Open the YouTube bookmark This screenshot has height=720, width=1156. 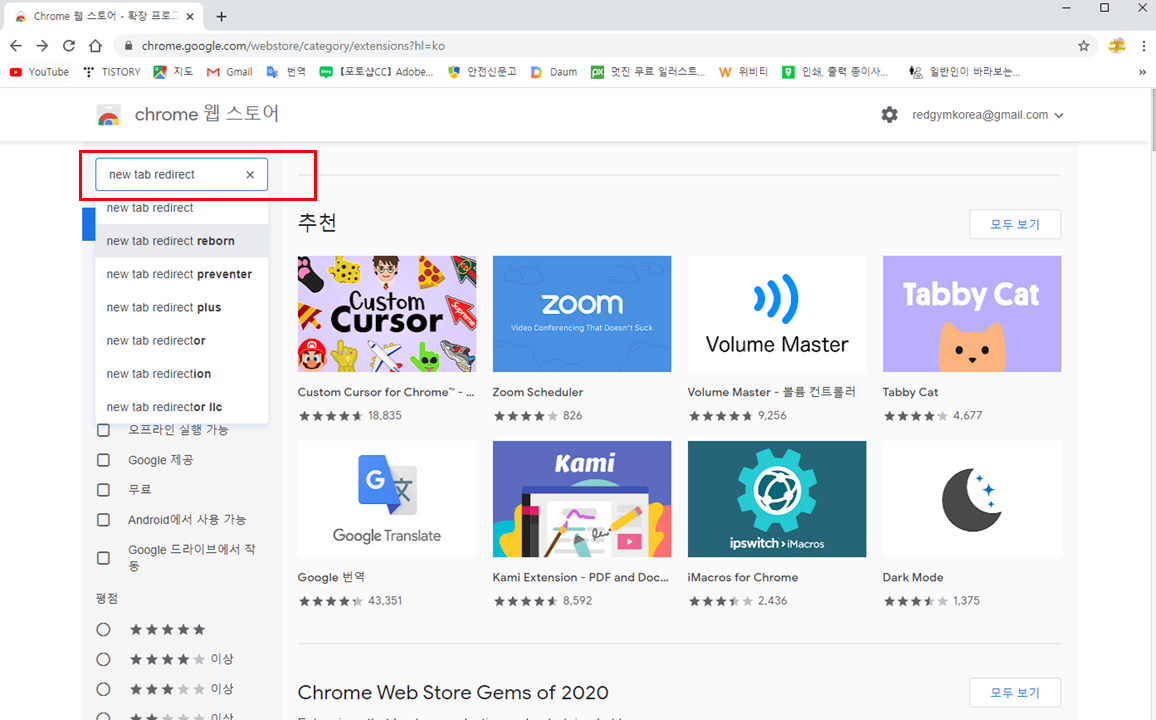[39, 71]
